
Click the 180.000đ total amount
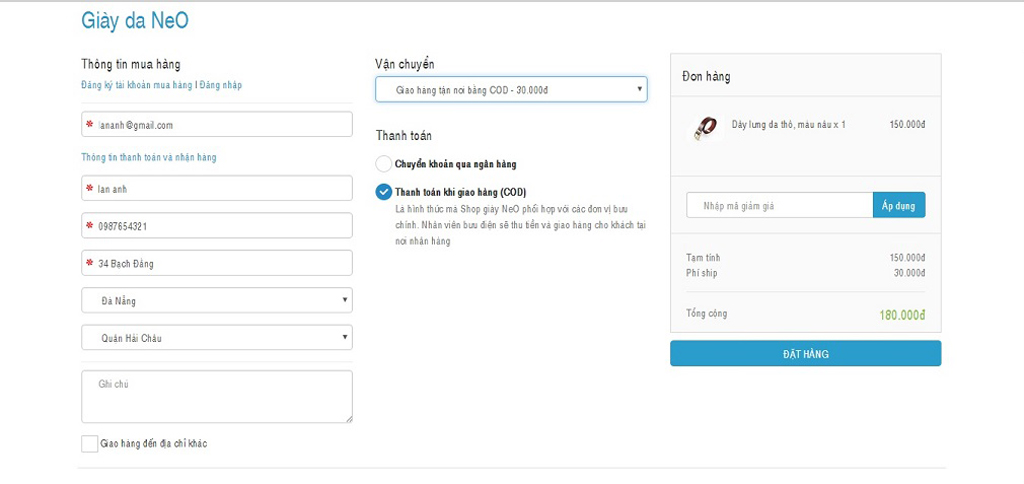click(x=902, y=315)
